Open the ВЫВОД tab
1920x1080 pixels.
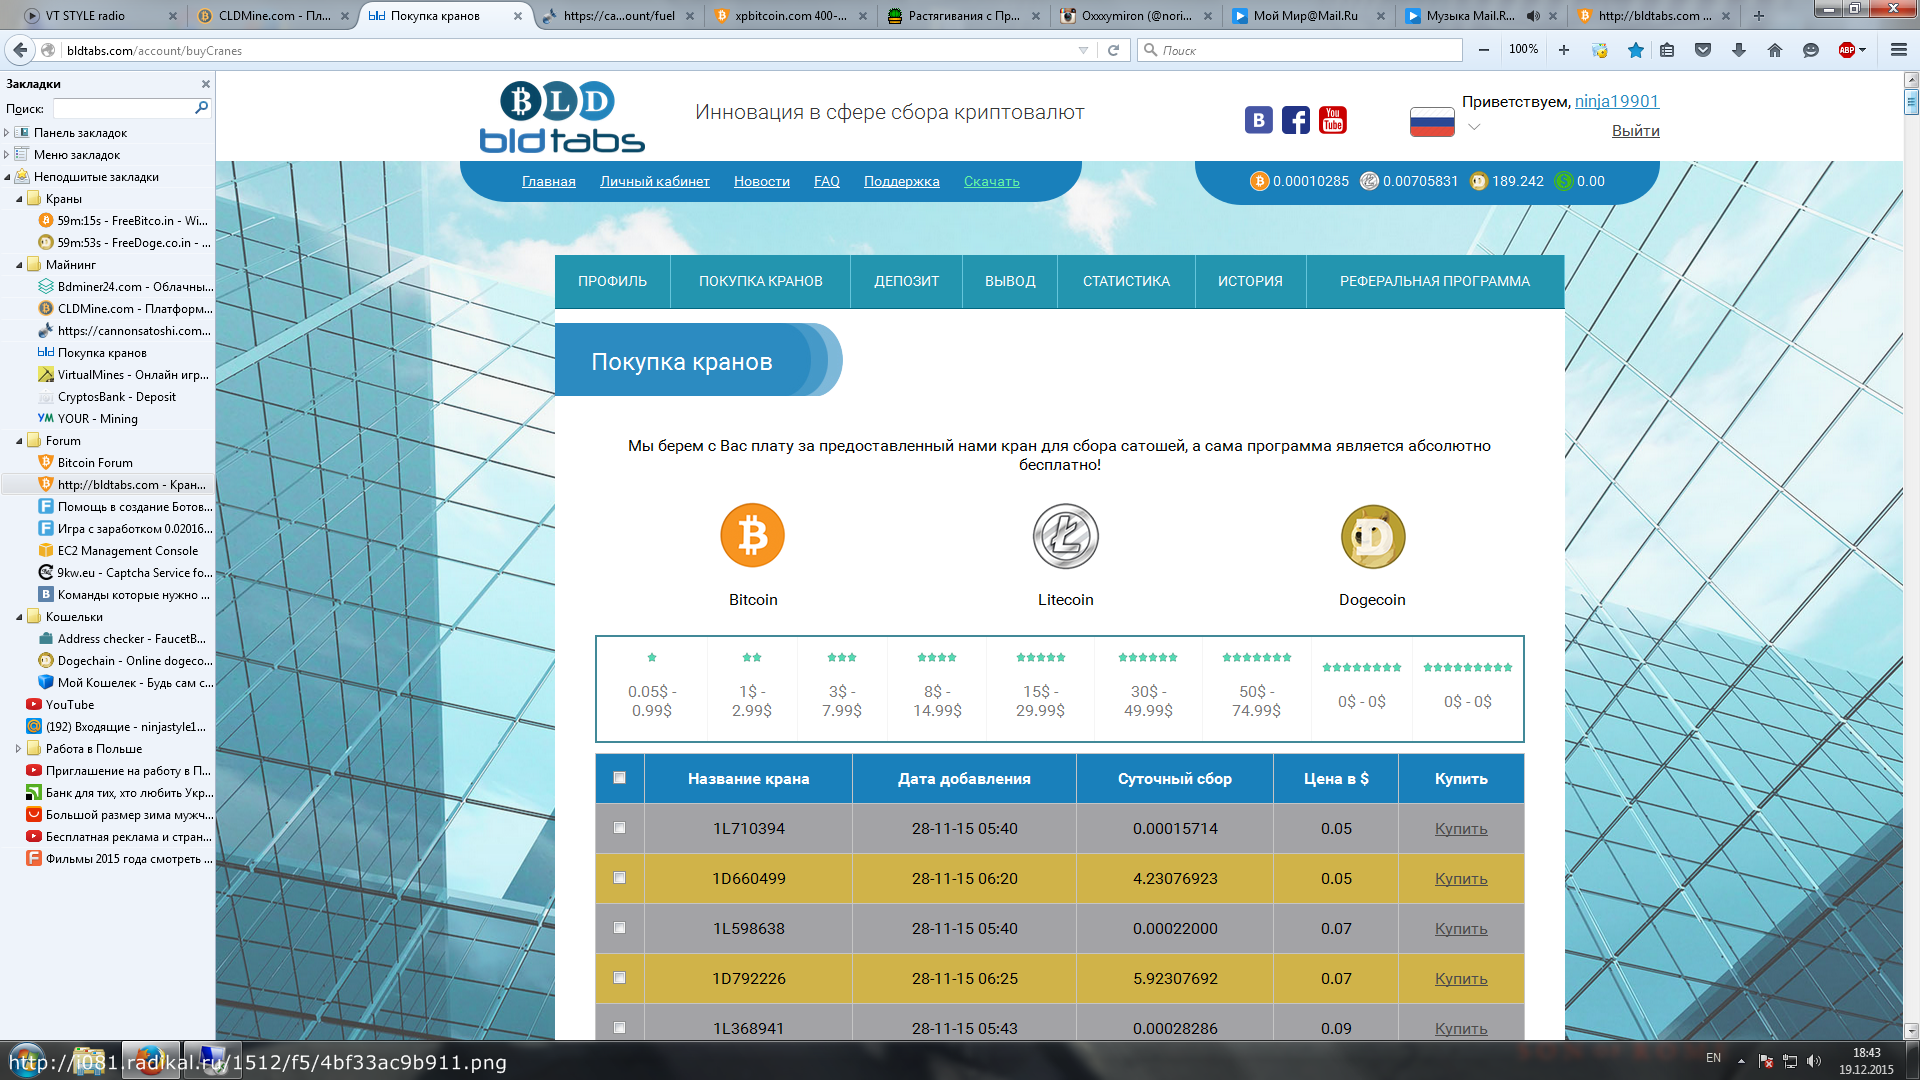[x=1010, y=281]
